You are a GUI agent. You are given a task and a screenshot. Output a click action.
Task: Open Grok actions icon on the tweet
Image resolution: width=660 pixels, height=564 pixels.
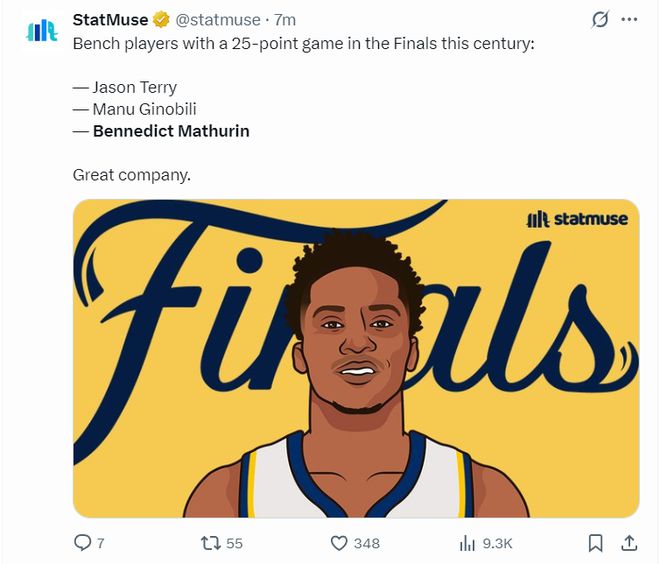[x=601, y=20]
